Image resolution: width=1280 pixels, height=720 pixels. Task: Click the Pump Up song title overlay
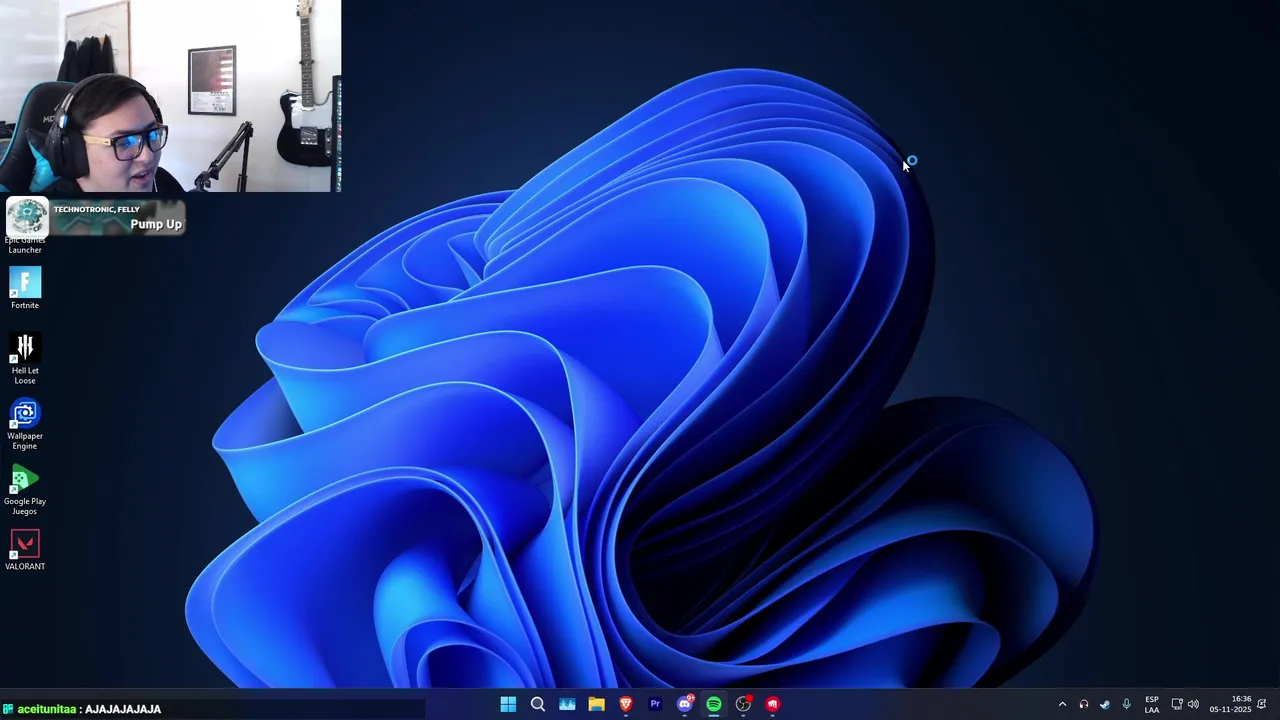(156, 224)
